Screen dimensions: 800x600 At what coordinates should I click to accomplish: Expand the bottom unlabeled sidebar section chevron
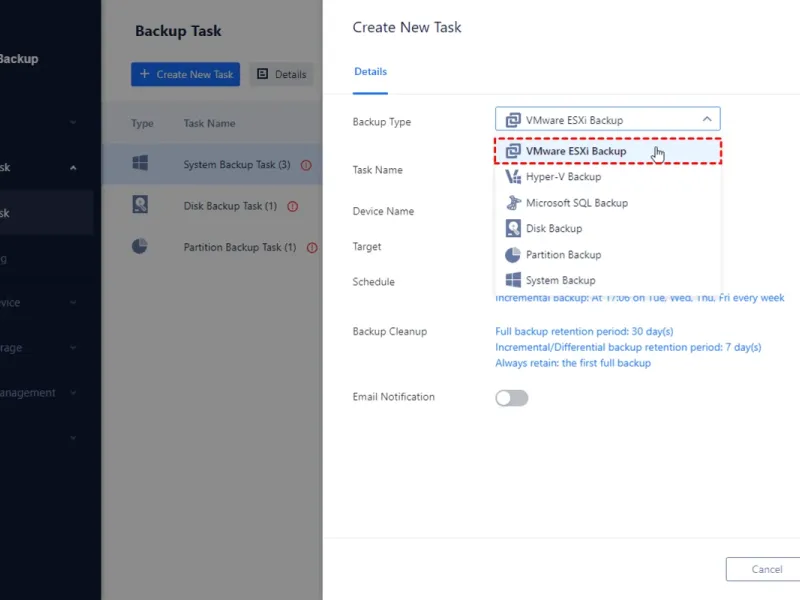[x=73, y=438]
